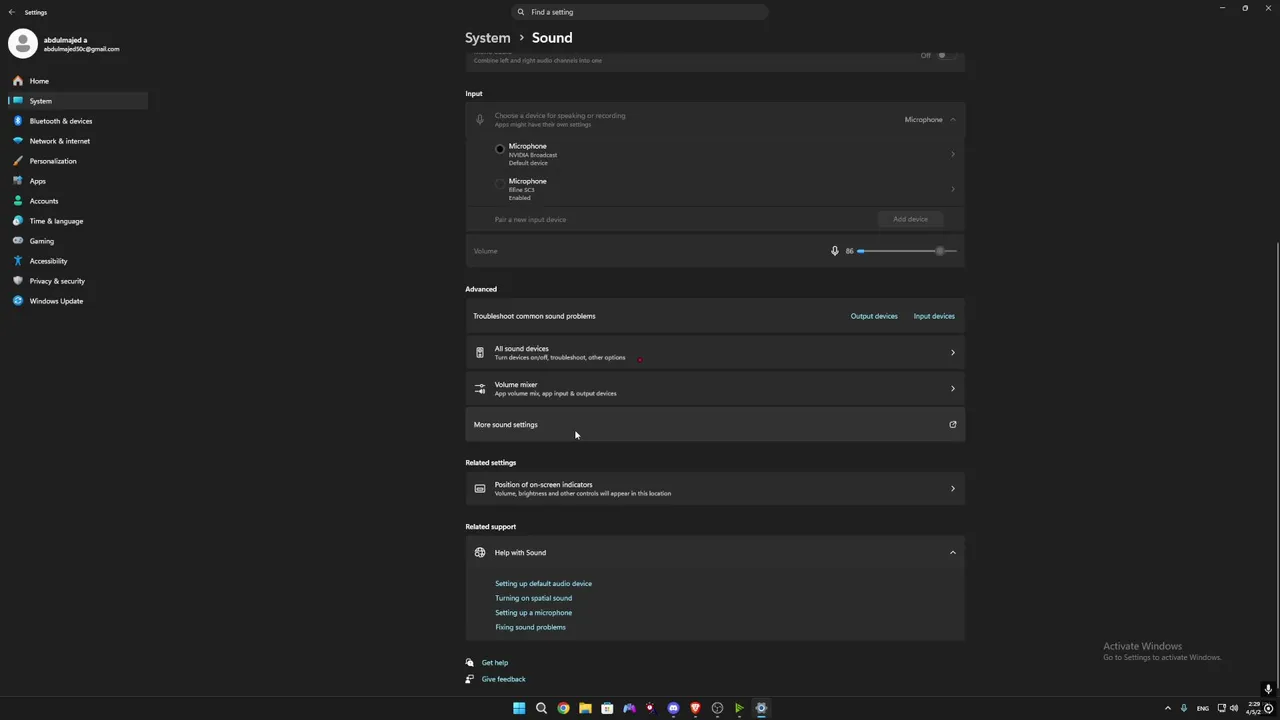Select Gaming in the sidebar
This screenshot has height=720, width=1280.
click(41, 241)
